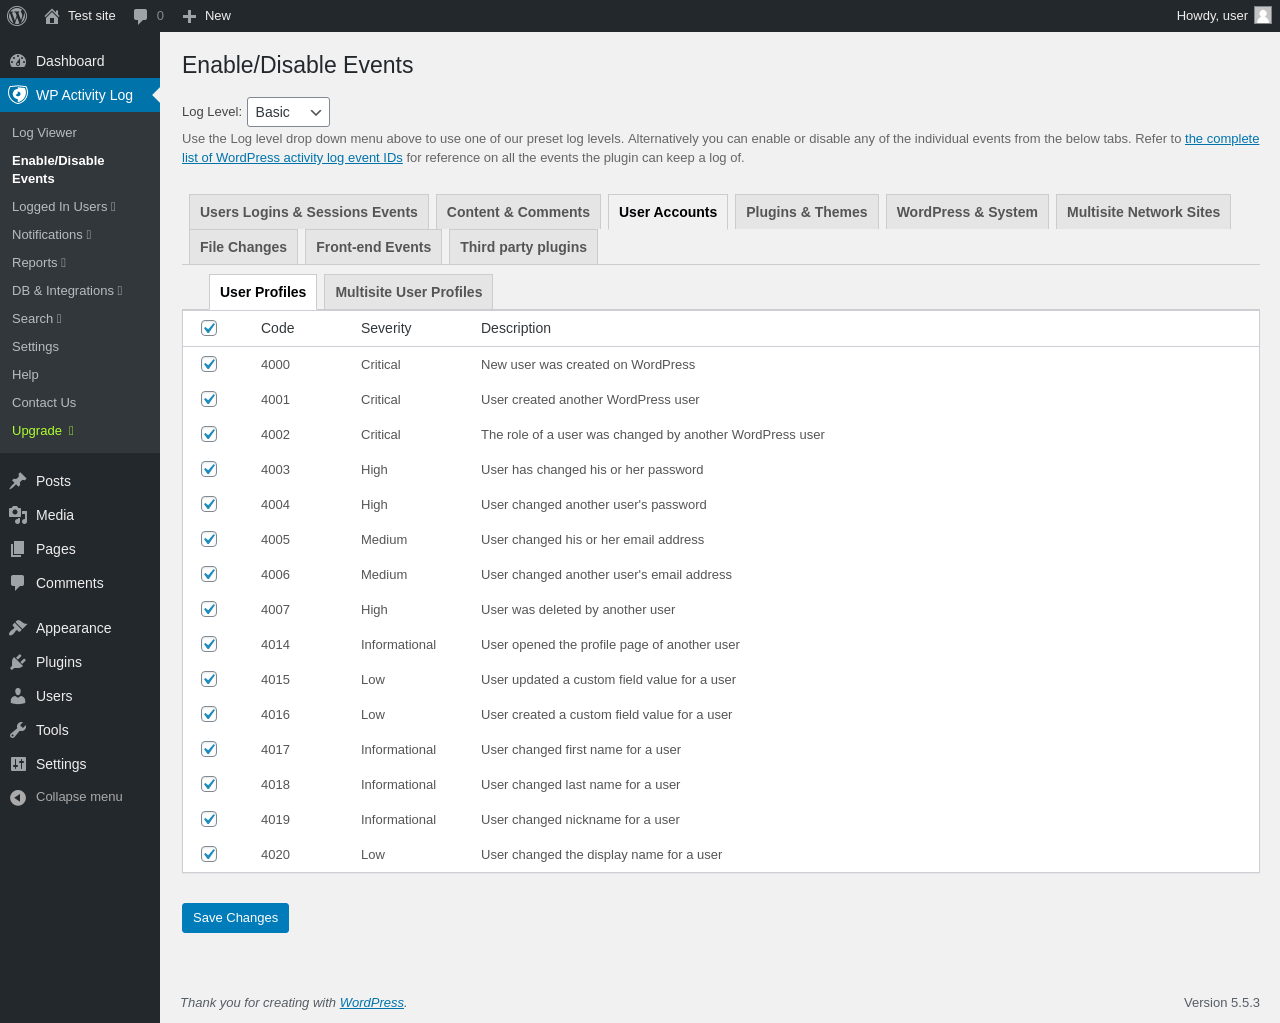
Task: Click the Test site home icon
Action: [x=52, y=16]
